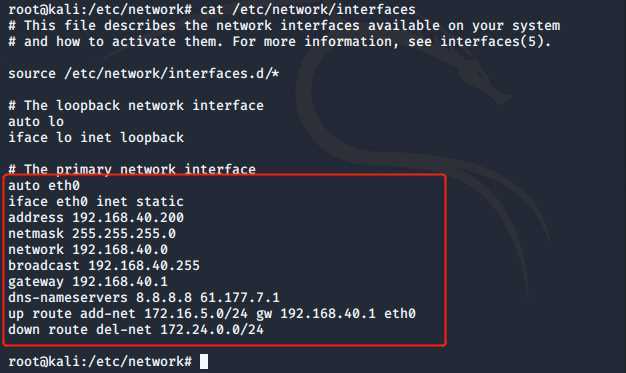The height and width of the screenshot is (373, 626).
Task: Click the 'source /etc/network/interfaces.d/*' line
Action: pyautogui.click(x=144, y=73)
